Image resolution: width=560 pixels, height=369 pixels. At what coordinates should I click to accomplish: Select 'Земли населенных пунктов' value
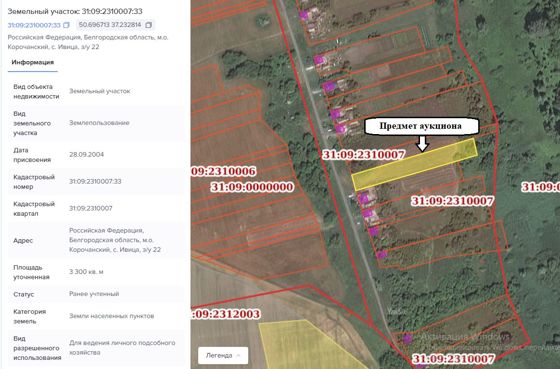click(111, 316)
